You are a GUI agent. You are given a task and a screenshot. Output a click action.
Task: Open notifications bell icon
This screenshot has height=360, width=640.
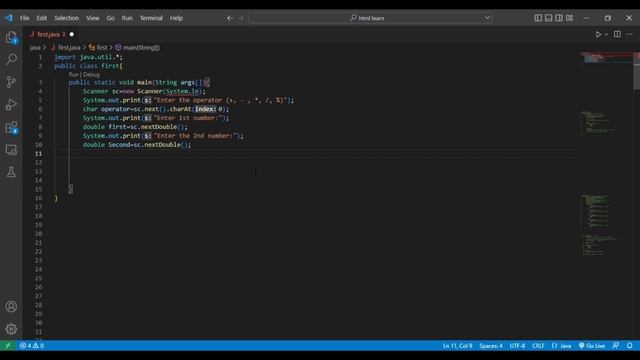[630, 346]
